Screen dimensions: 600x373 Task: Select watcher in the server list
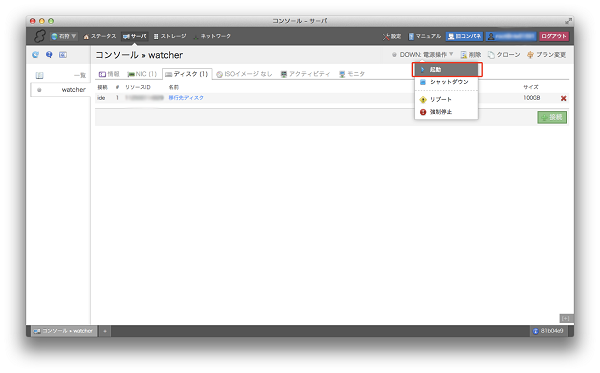click(60, 90)
